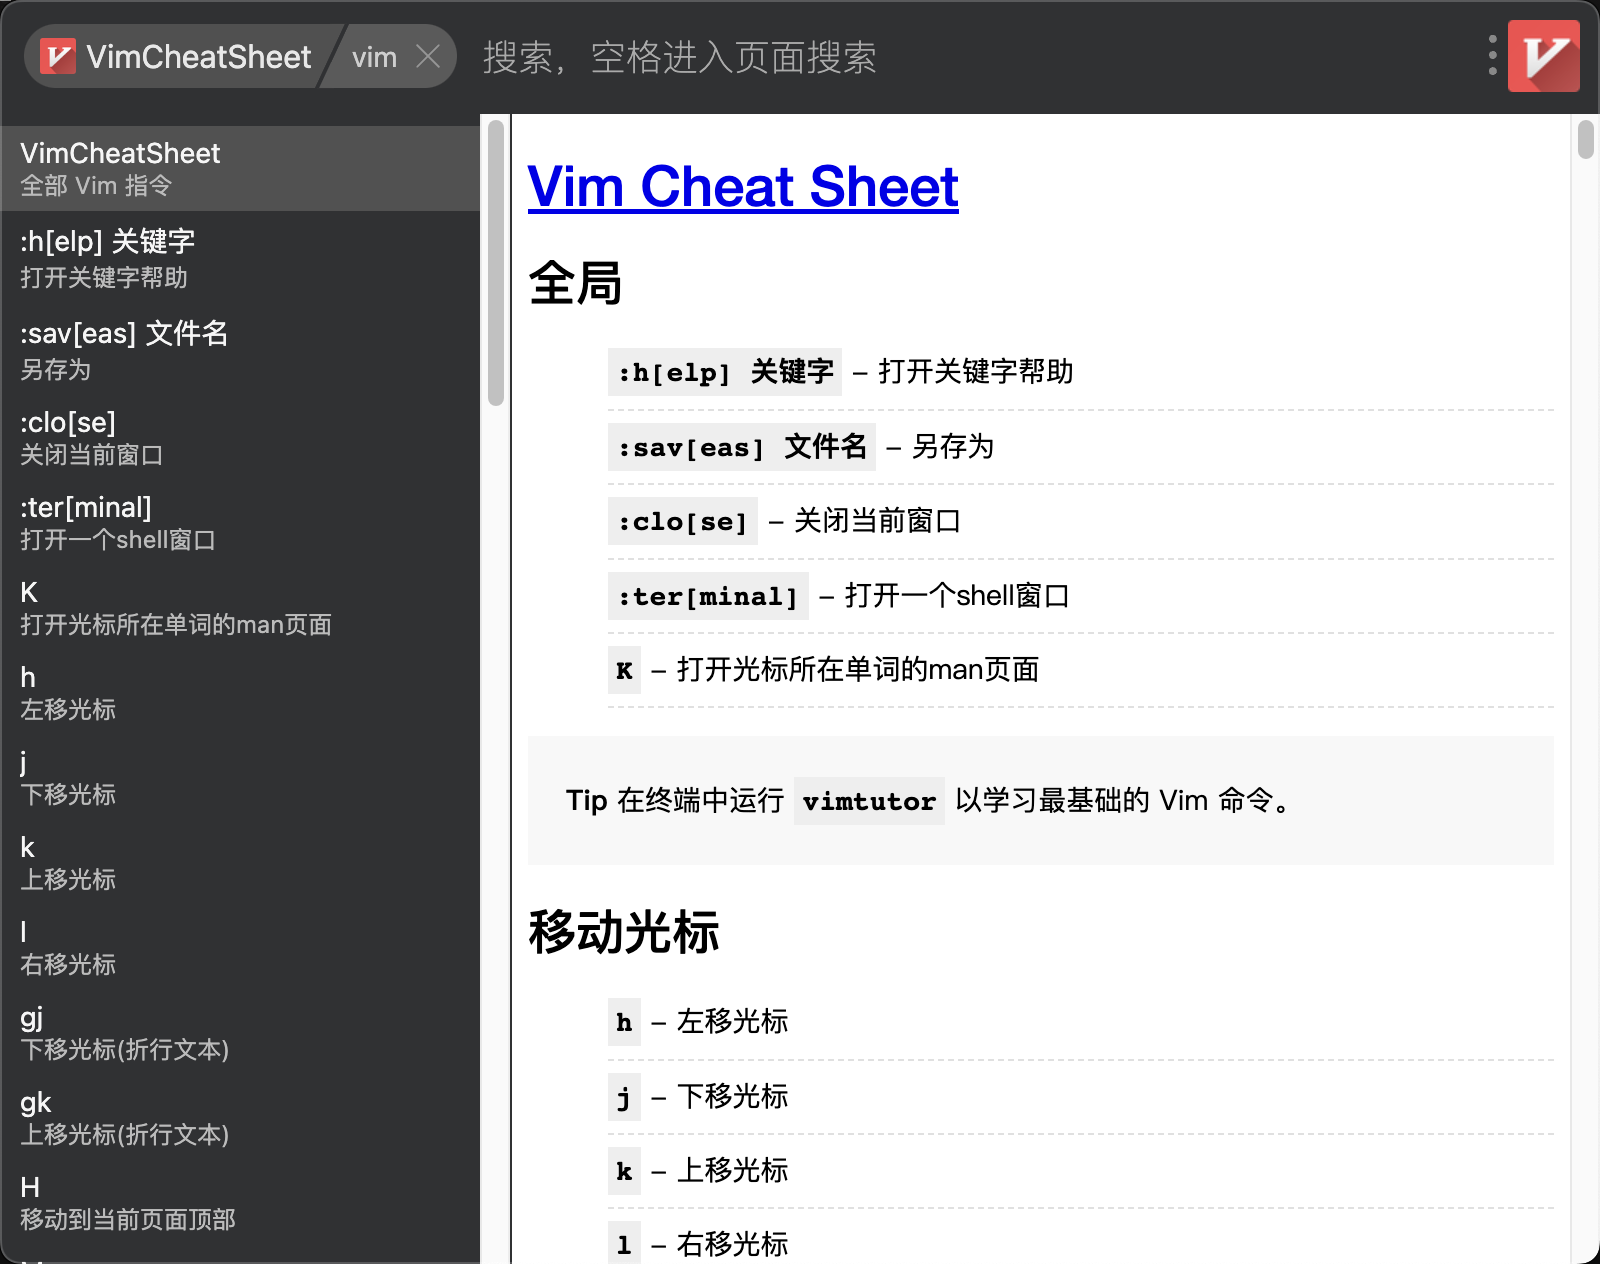Click the result list scrollbar thumb
This screenshot has width=1600, height=1264.
pyautogui.click(x=496, y=263)
